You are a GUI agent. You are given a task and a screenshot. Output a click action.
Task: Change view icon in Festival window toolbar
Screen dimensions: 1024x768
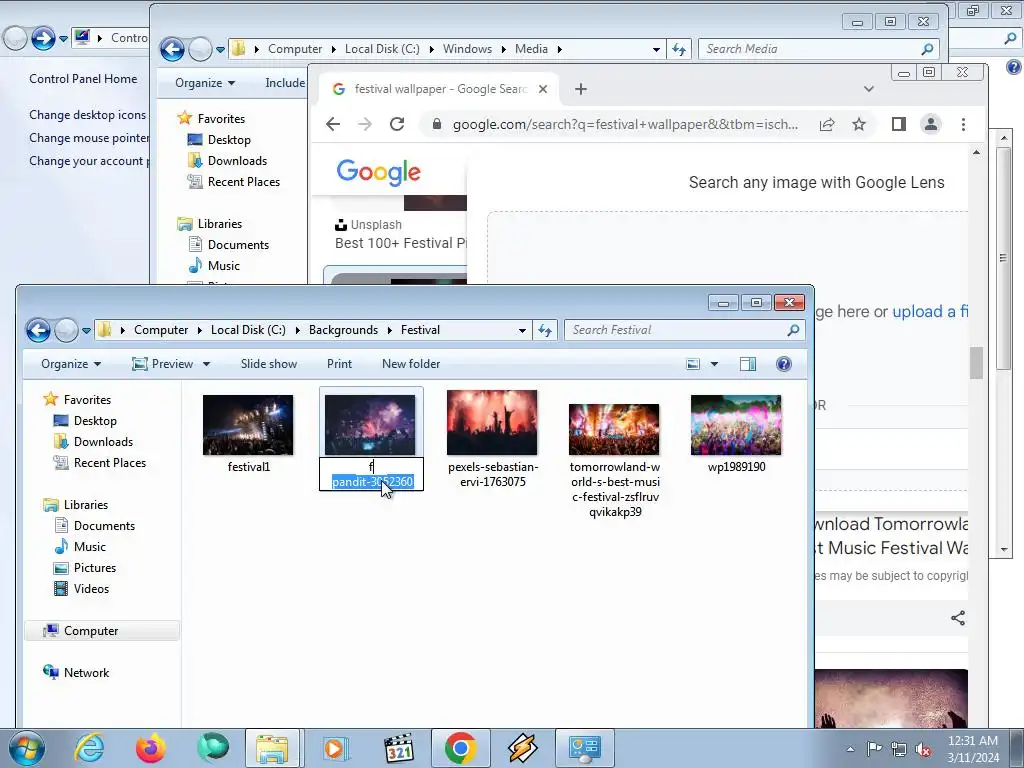(693, 364)
